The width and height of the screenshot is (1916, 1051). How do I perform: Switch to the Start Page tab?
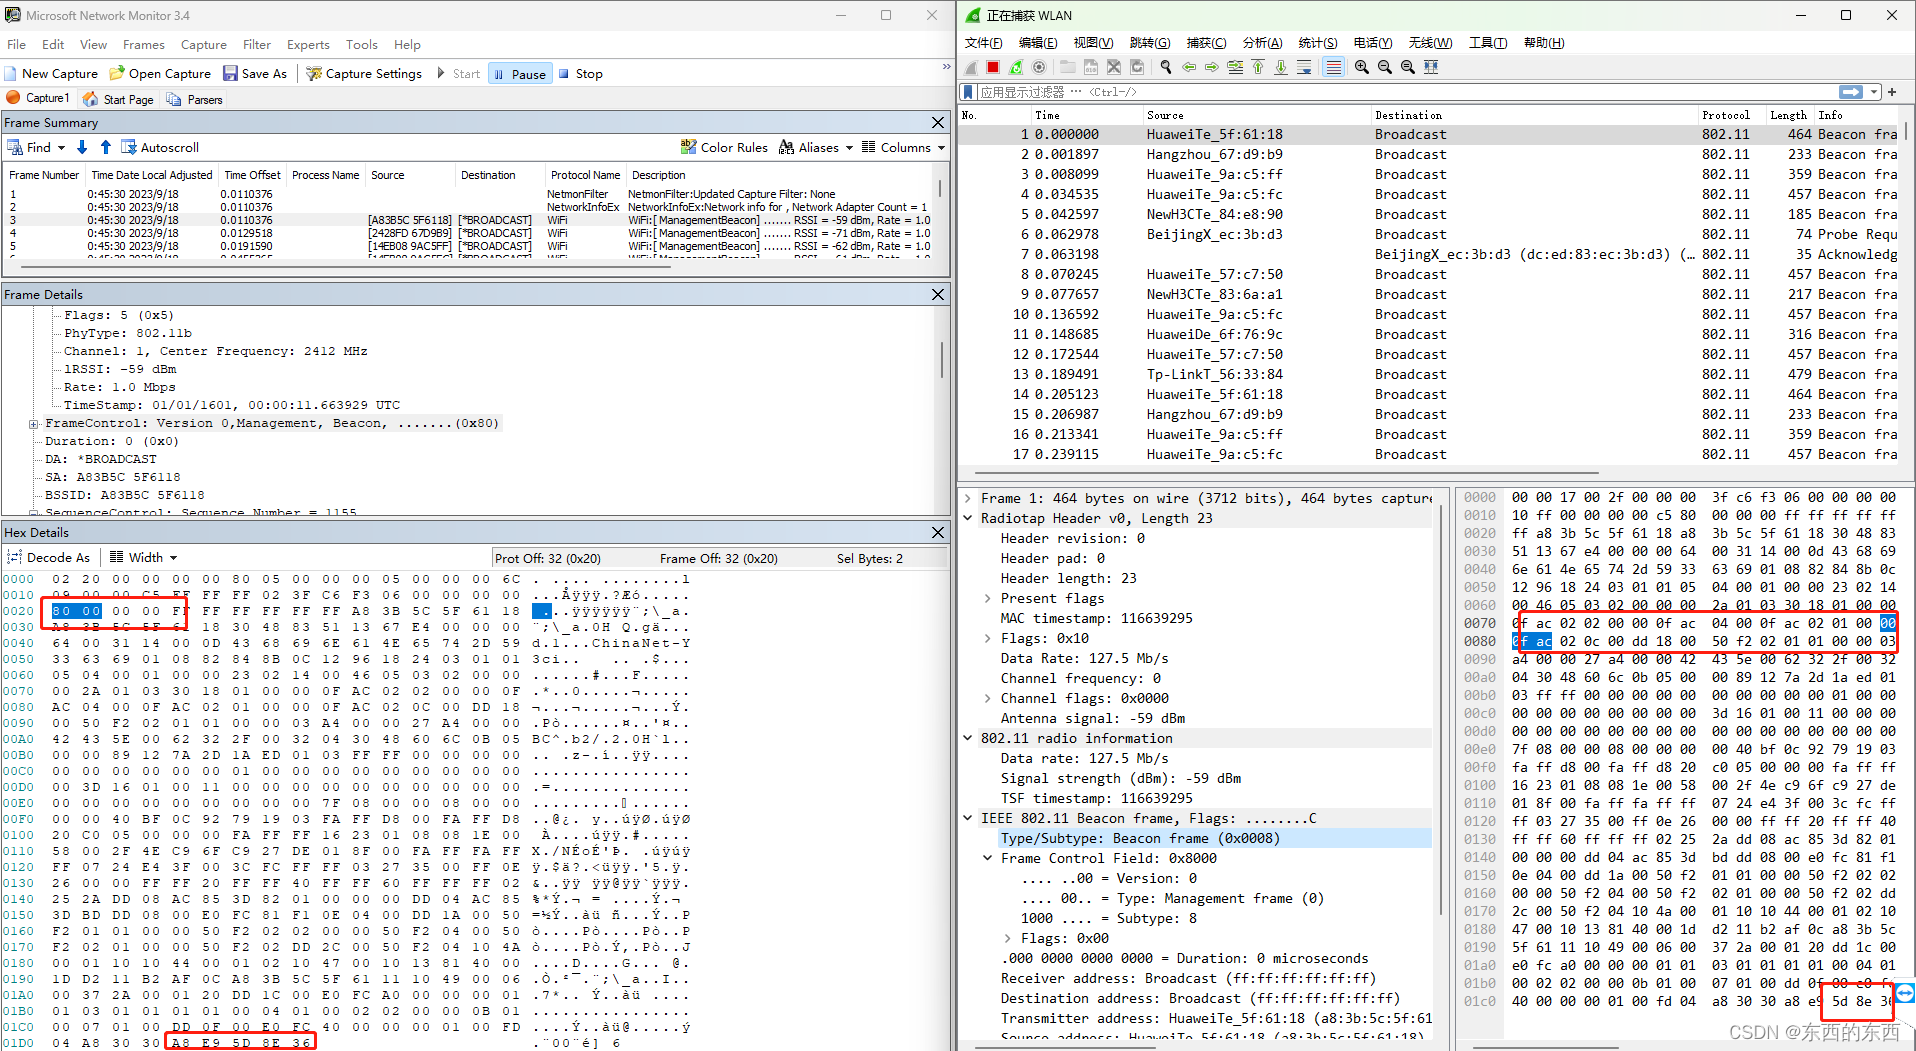click(x=119, y=99)
